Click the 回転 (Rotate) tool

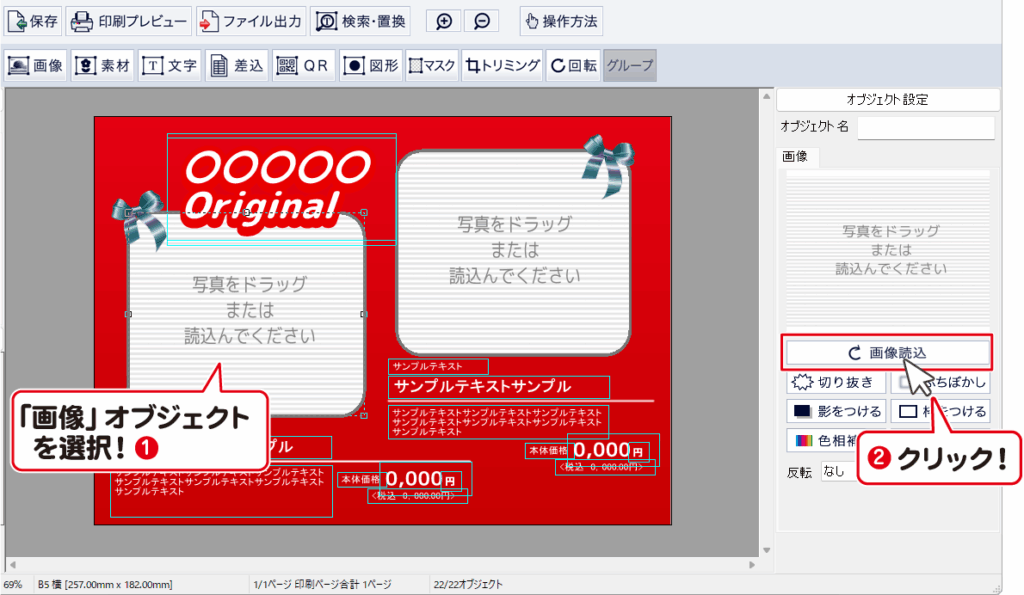(x=574, y=66)
